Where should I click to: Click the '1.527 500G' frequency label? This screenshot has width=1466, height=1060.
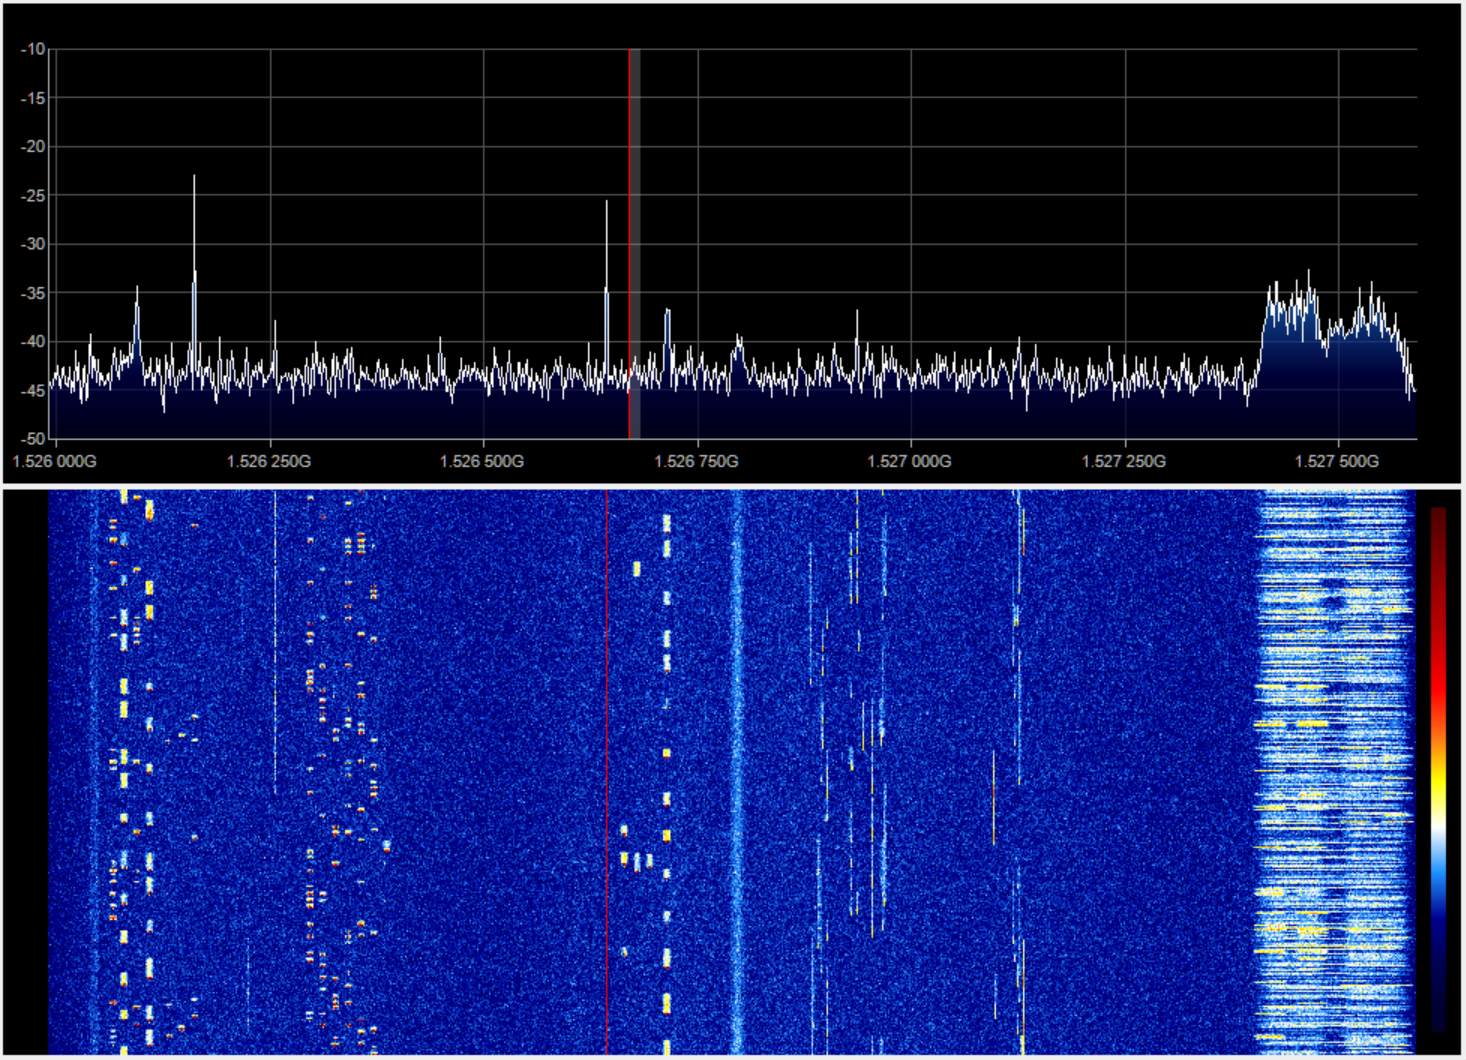tap(1336, 461)
